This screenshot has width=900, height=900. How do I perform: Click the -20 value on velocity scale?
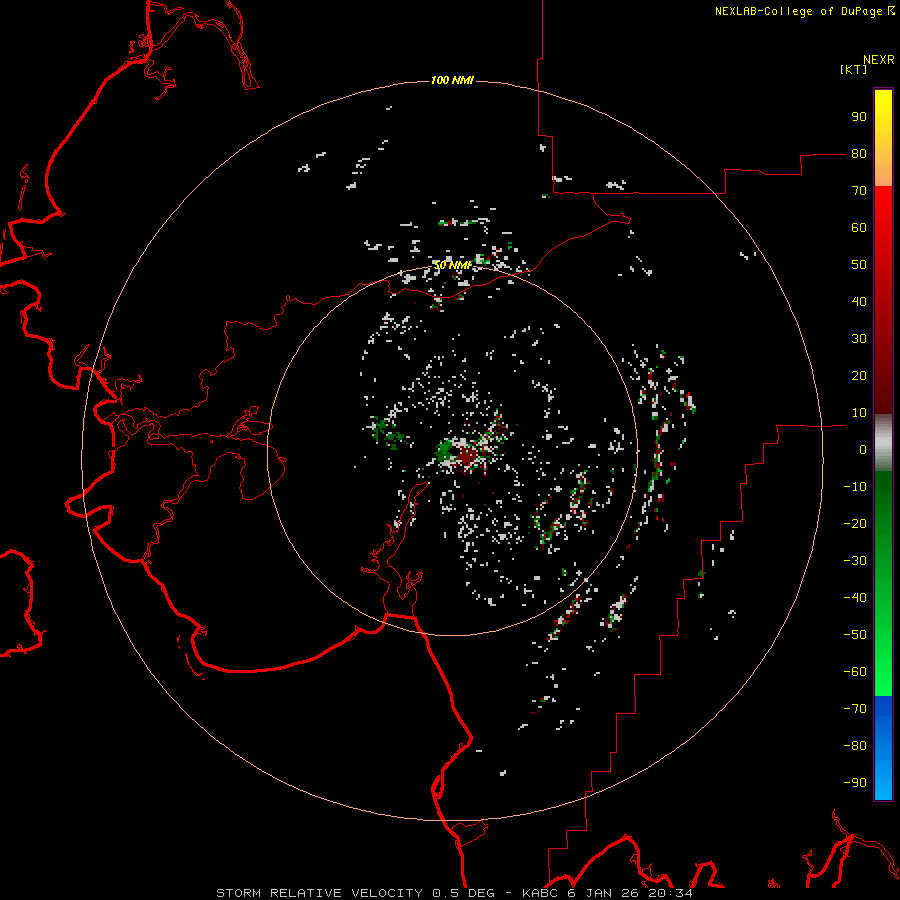coord(855,523)
